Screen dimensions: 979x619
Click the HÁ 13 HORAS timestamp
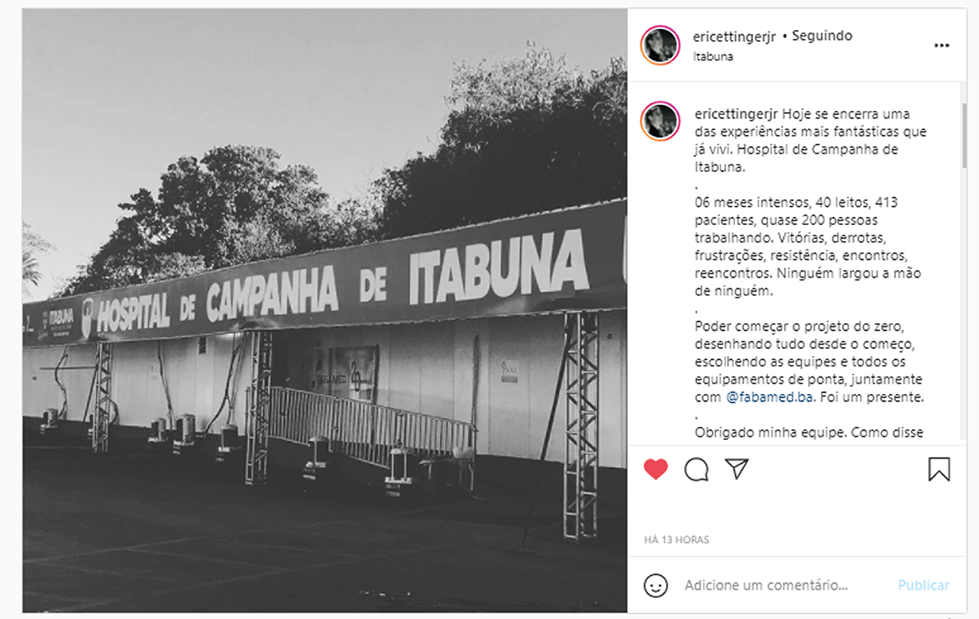[677, 540]
